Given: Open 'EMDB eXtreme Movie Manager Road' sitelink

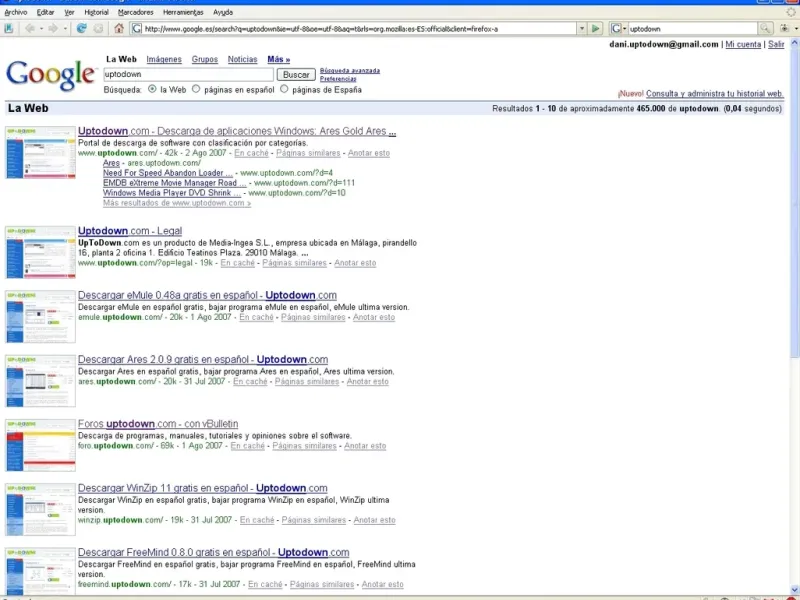Looking at the screenshot, I should coord(174,183).
